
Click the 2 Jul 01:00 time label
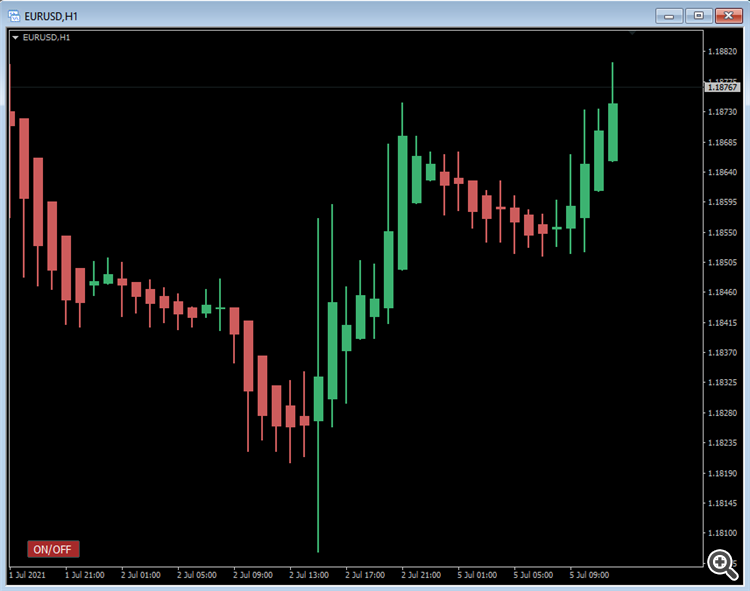[141, 575]
